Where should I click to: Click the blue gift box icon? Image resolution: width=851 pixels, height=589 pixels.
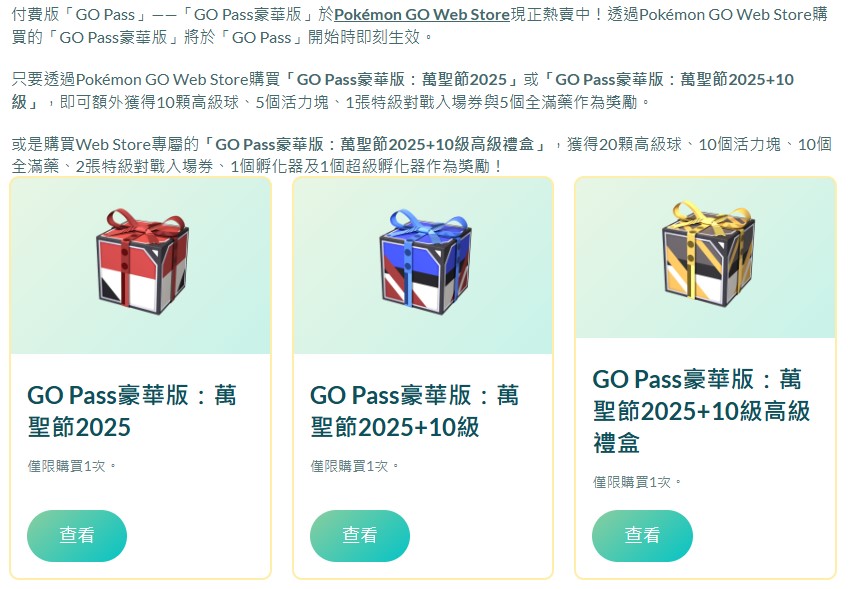coord(425,262)
